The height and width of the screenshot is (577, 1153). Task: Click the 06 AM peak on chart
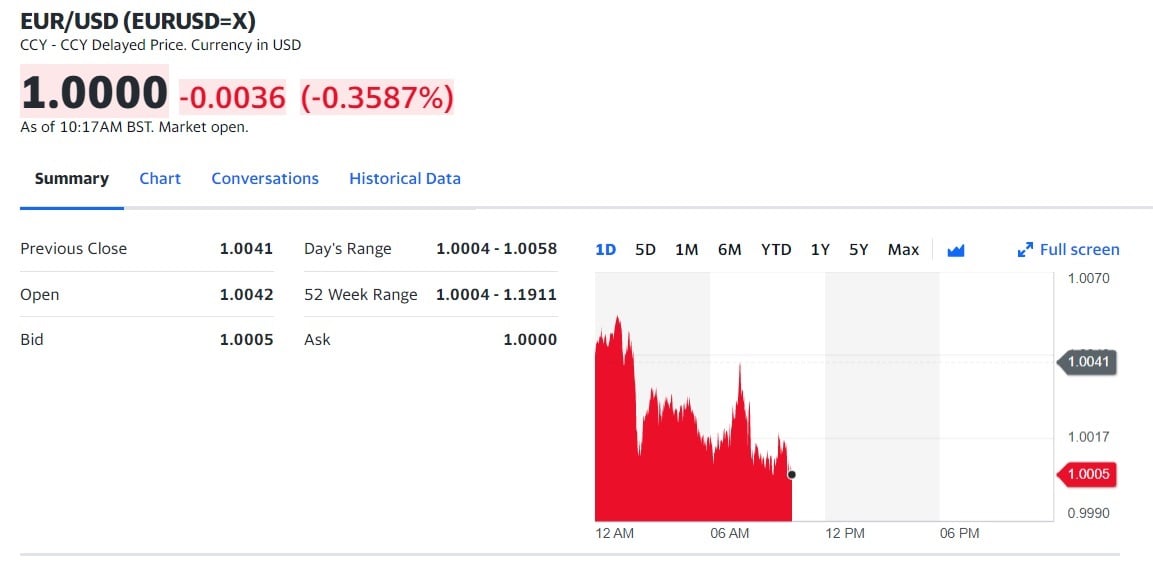tap(740, 368)
